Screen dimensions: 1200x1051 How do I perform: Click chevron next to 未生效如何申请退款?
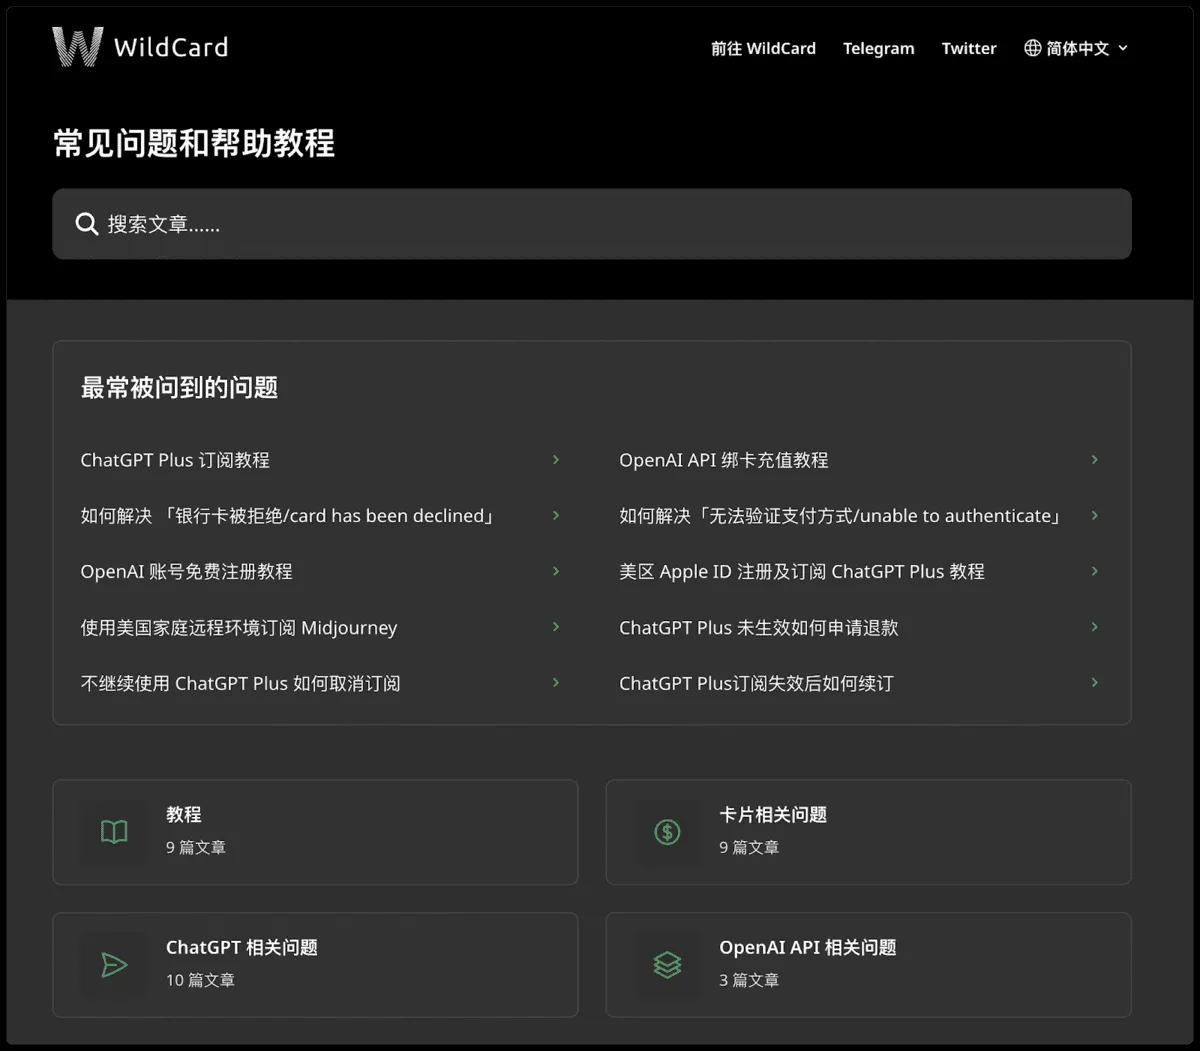pyautogui.click(x=1095, y=627)
